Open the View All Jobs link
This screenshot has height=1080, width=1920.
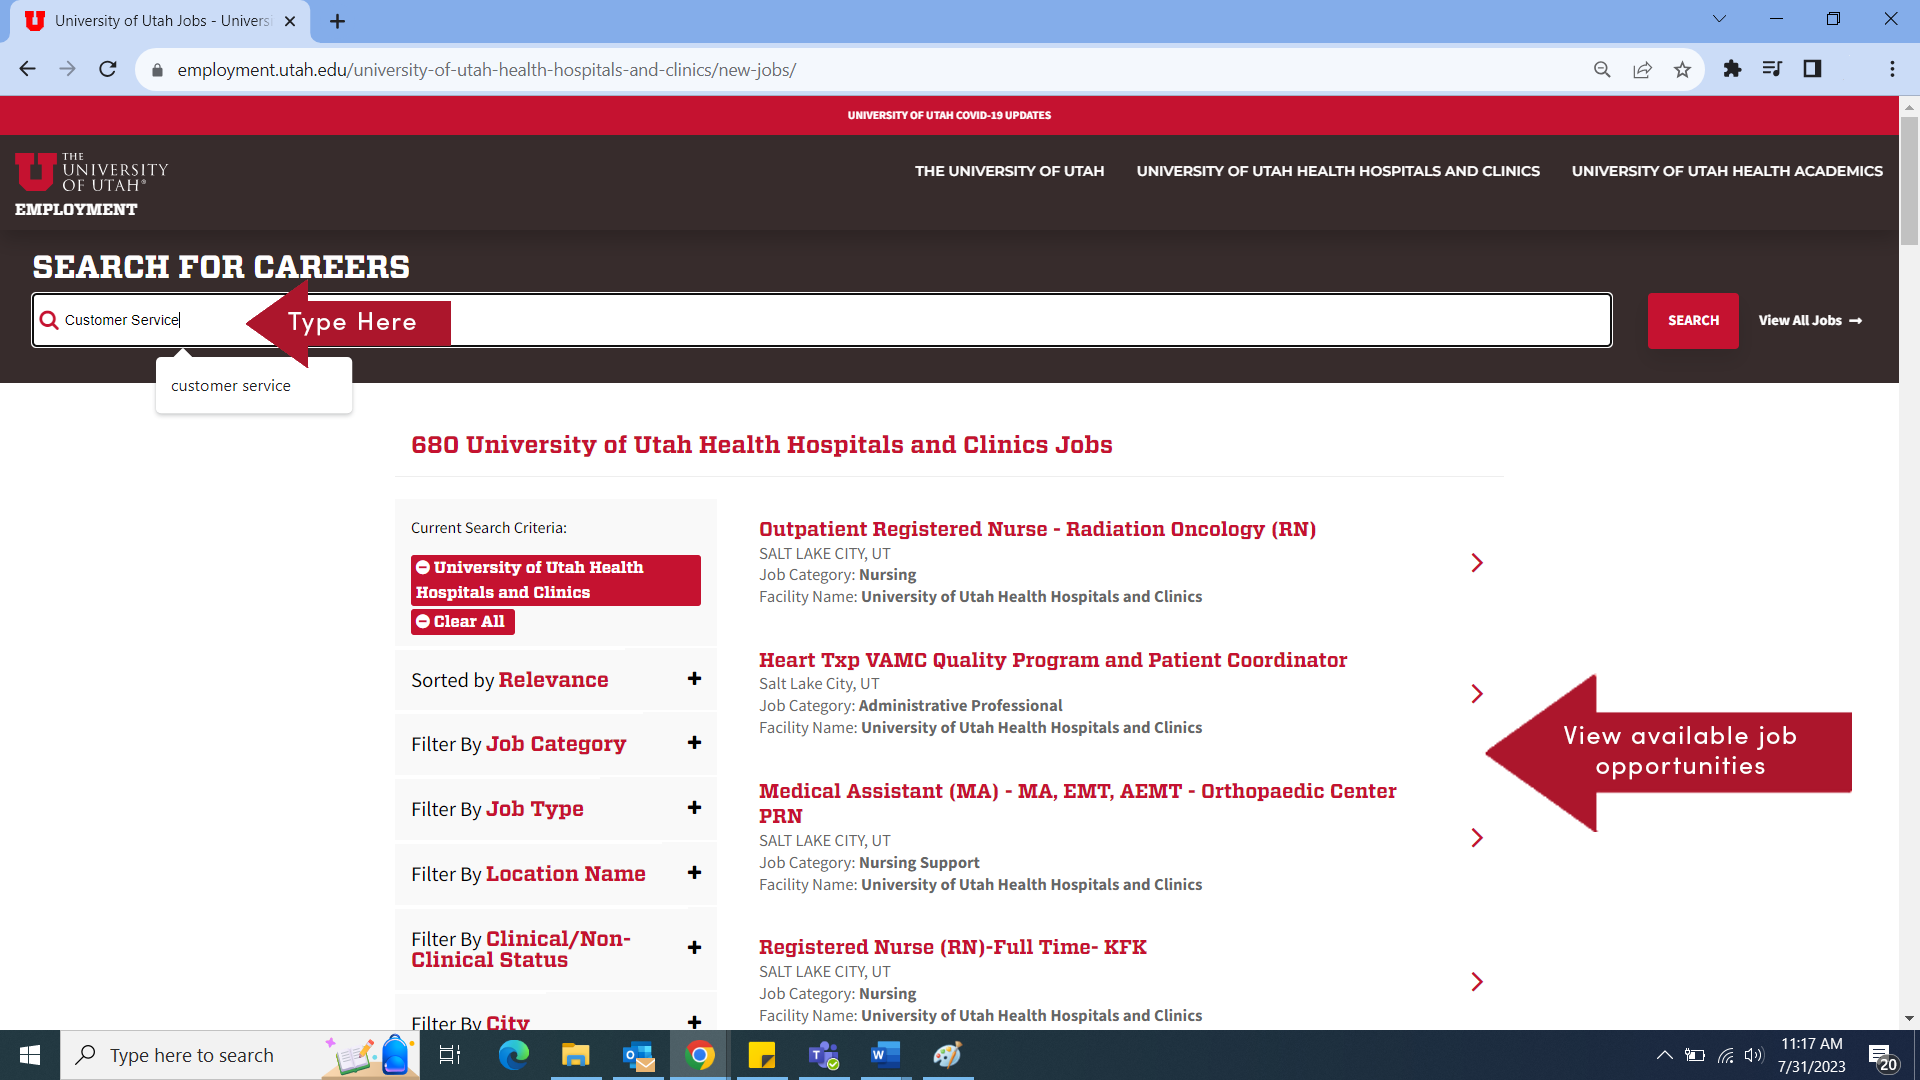[x=1810, y=320]
